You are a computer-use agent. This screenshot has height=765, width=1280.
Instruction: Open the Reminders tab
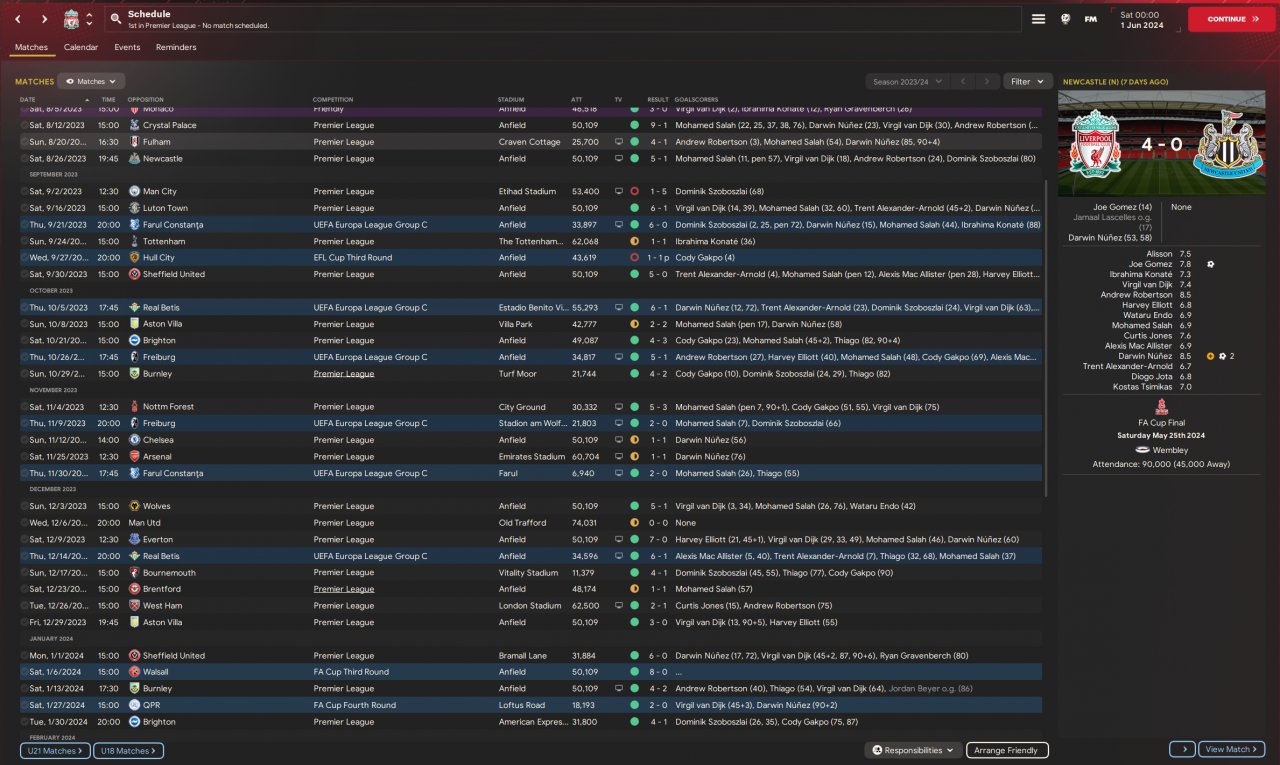pyautogui.click(x=176, y=47)
